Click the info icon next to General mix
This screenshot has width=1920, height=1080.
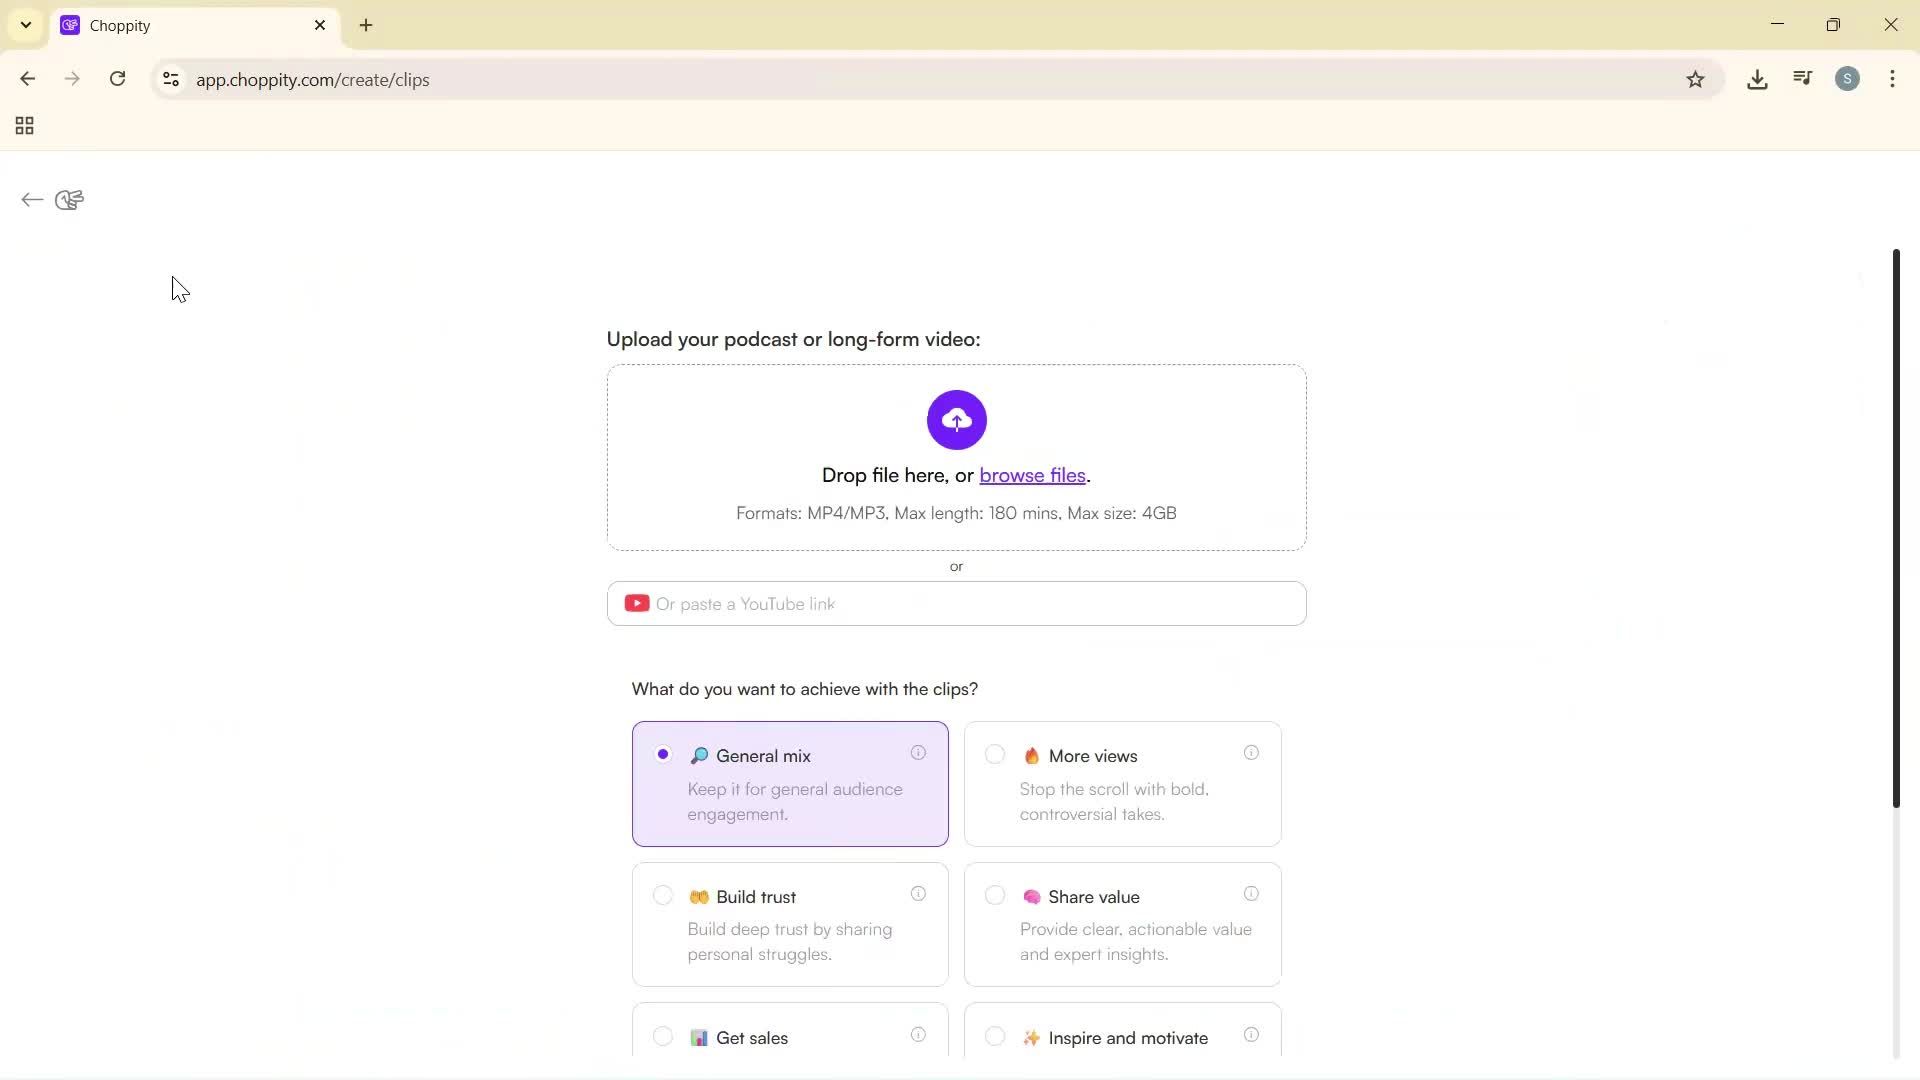[918, 753]
